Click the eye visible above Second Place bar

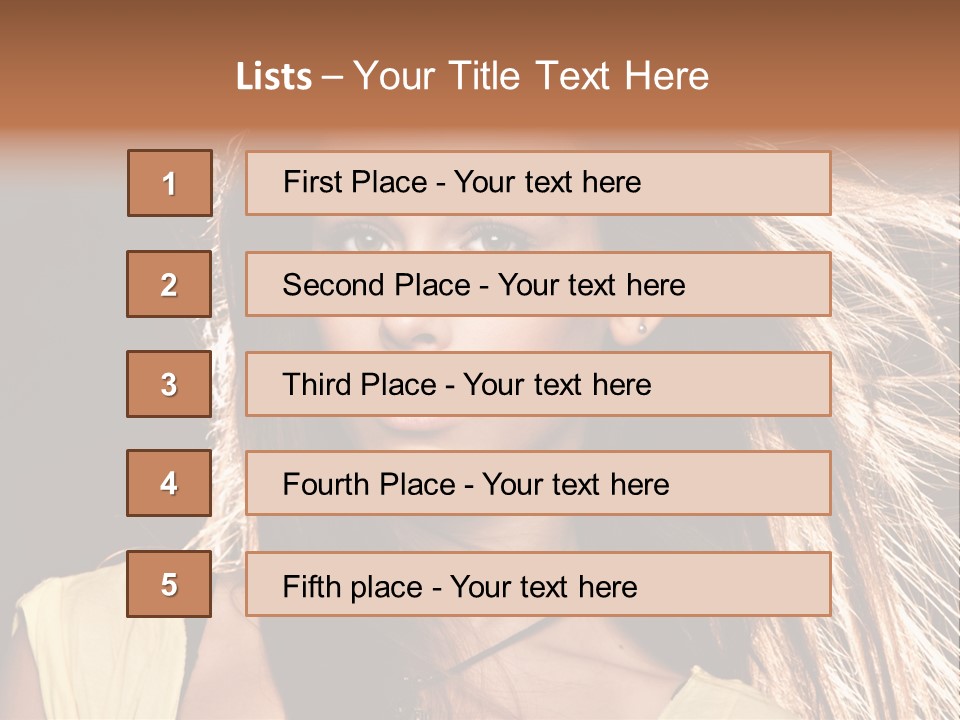(368, 240)
